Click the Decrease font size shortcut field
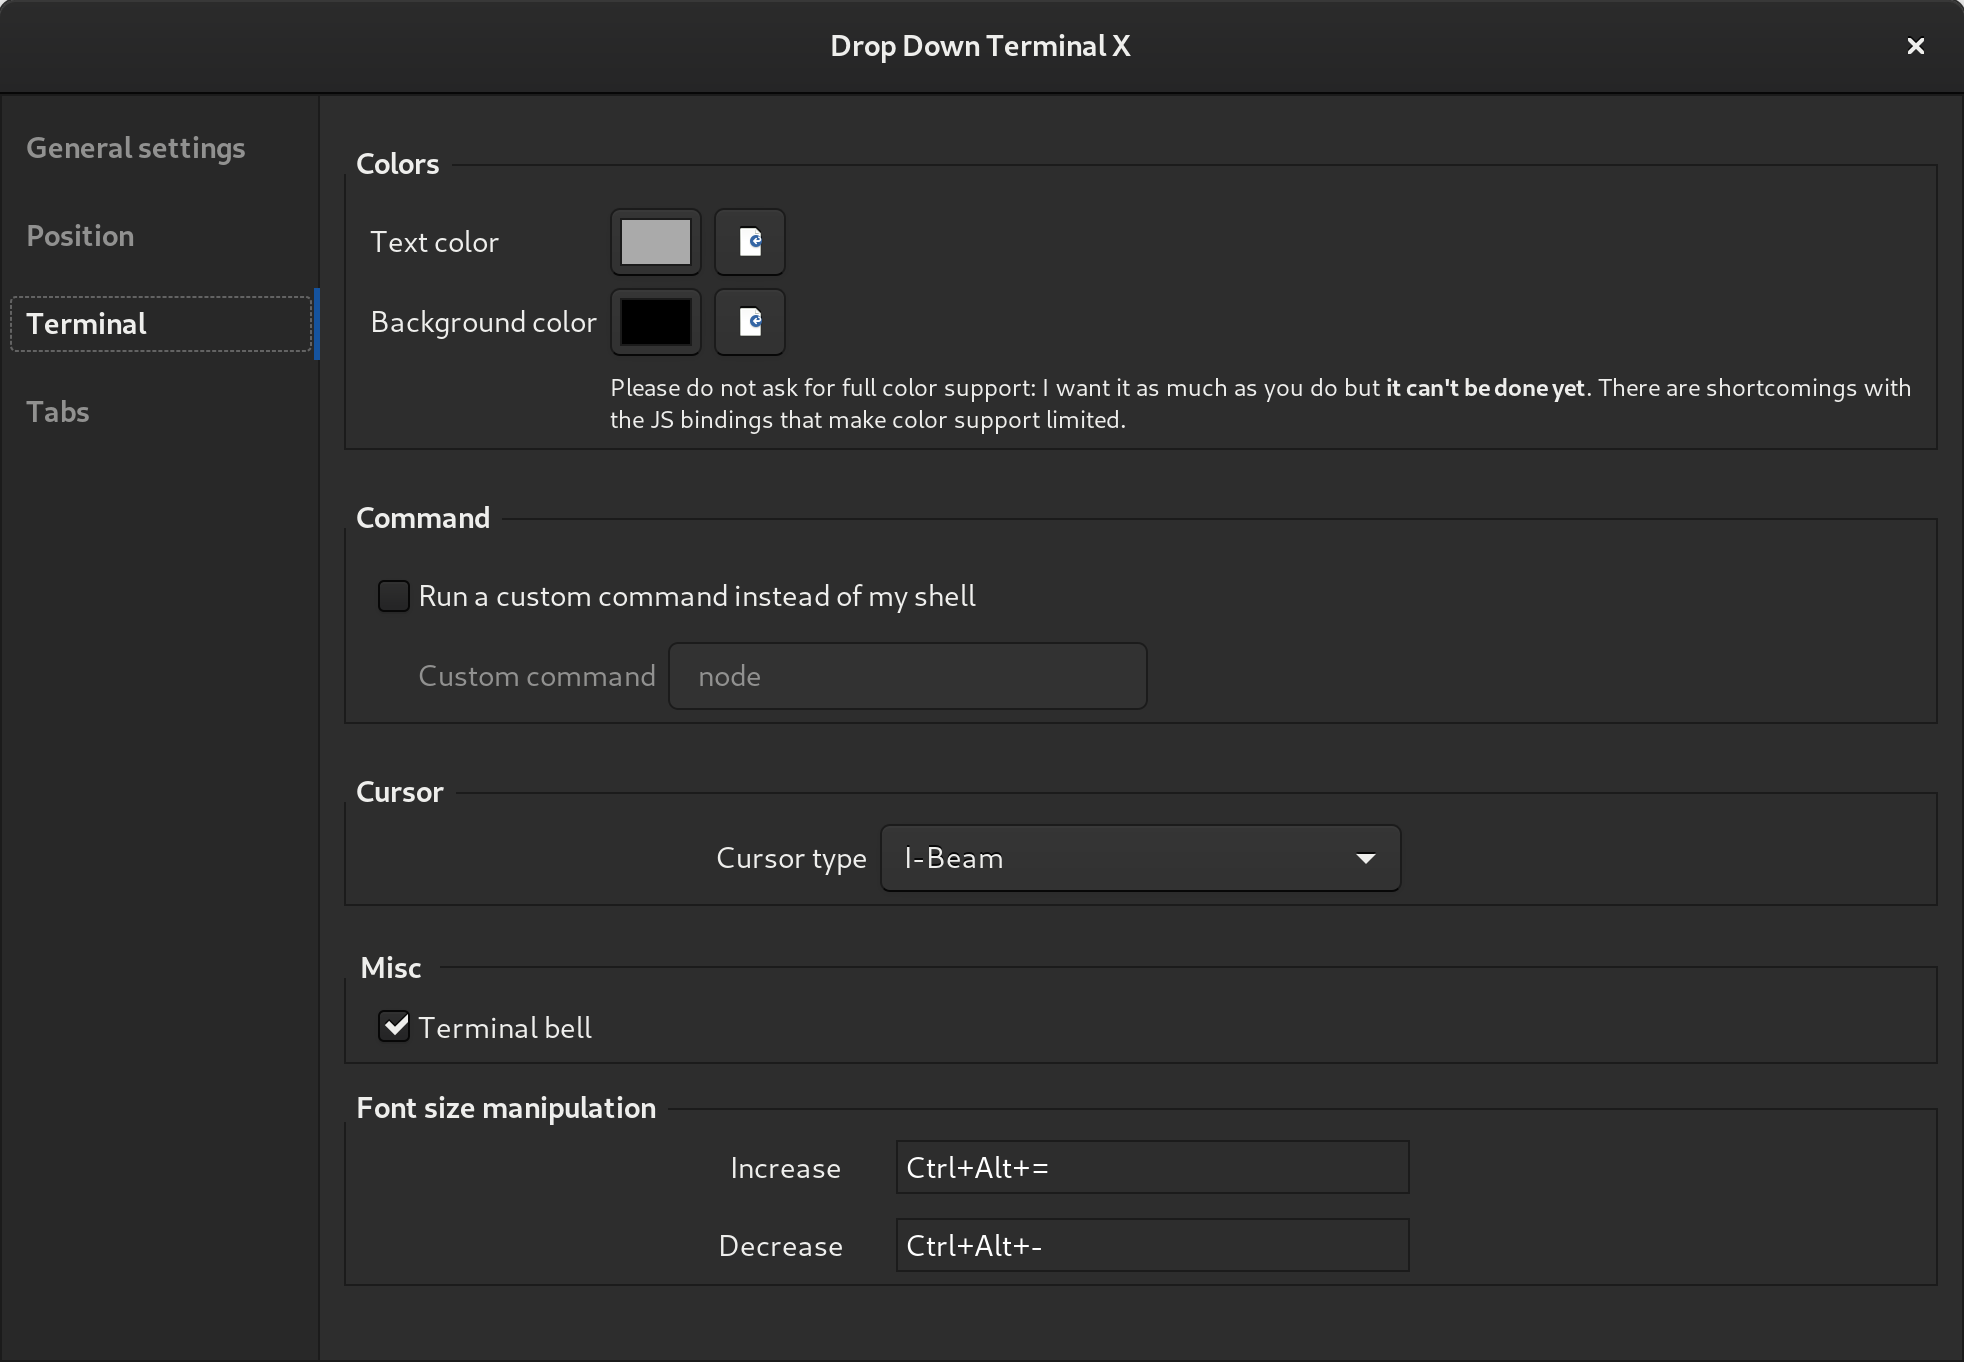The width and height of the screenshot is (1964, 1362). point(1152,1245)
